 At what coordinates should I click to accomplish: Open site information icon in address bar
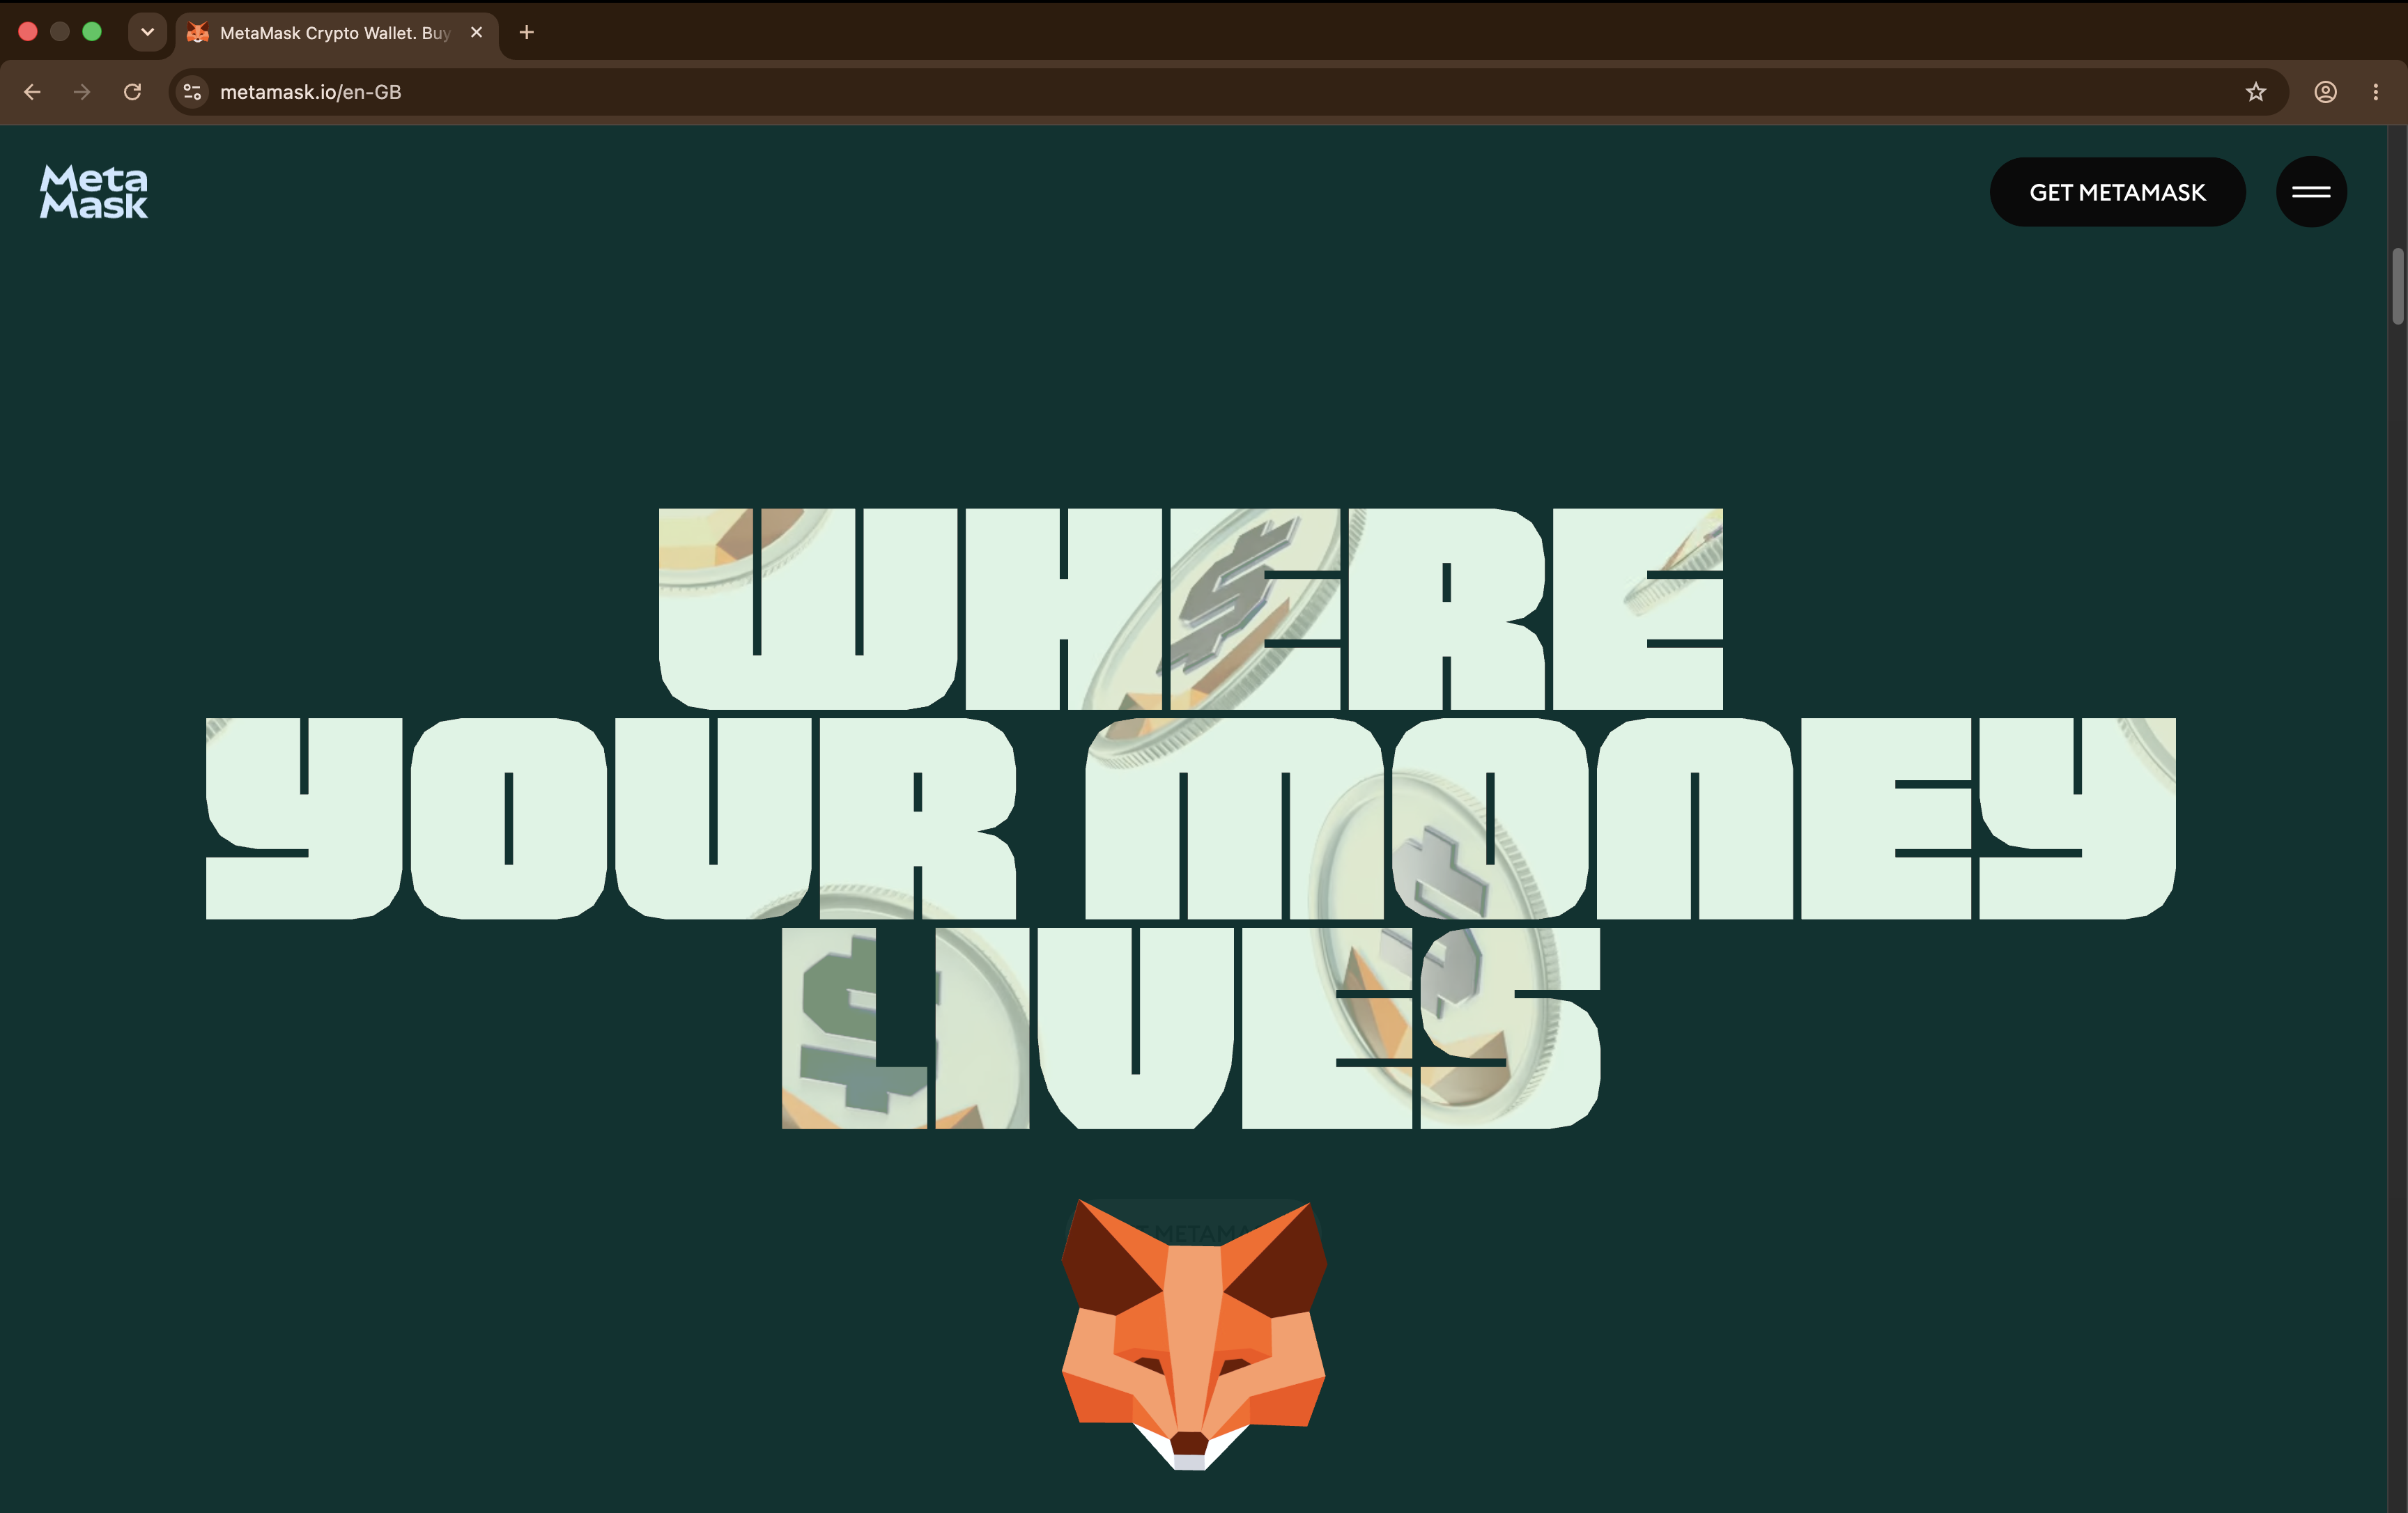(x=193, y=92)
